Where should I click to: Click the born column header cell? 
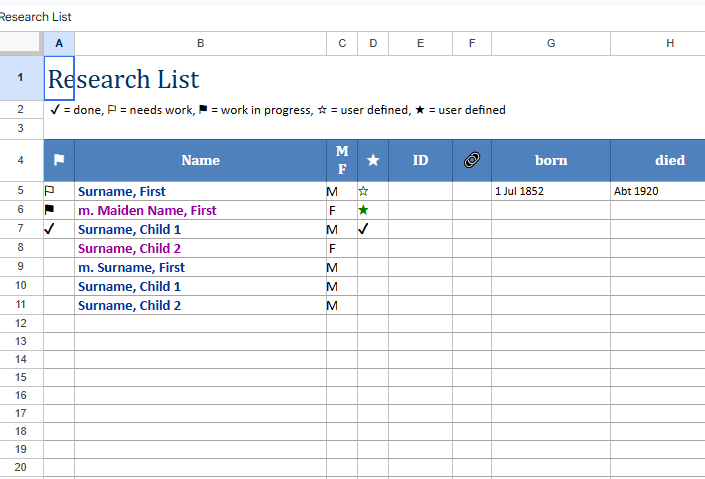[x=551, y=160]
